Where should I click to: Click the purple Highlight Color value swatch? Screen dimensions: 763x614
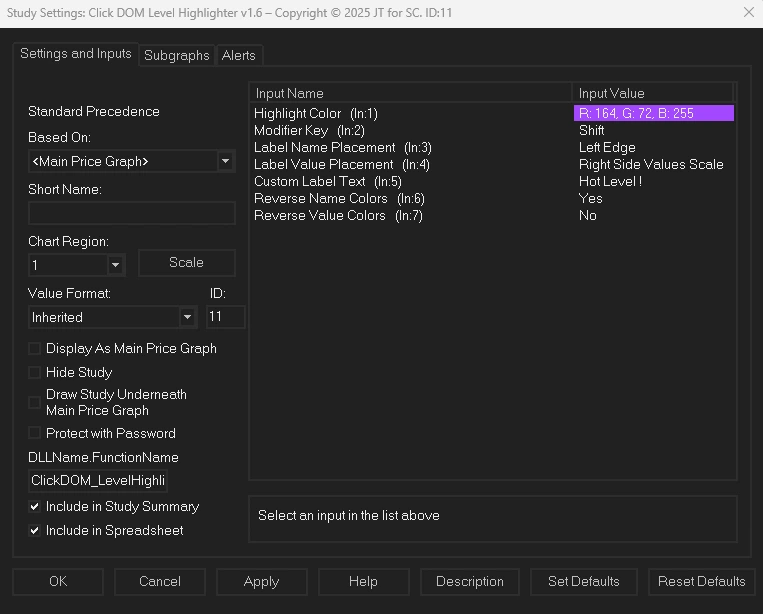coord(654,113)
